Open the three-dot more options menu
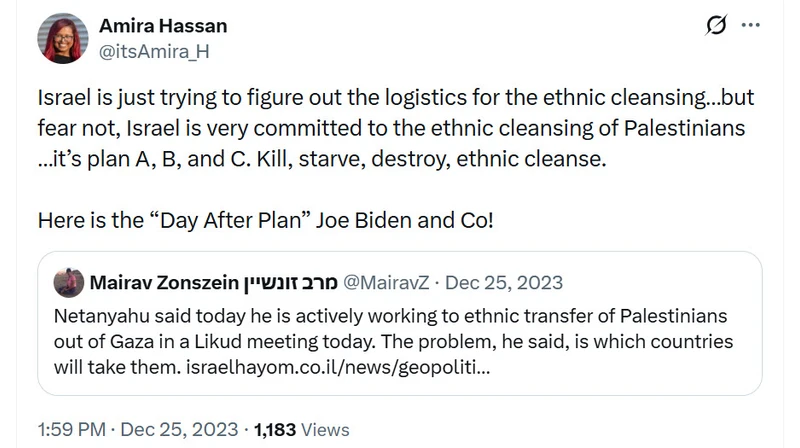 (x=751, y=24)
